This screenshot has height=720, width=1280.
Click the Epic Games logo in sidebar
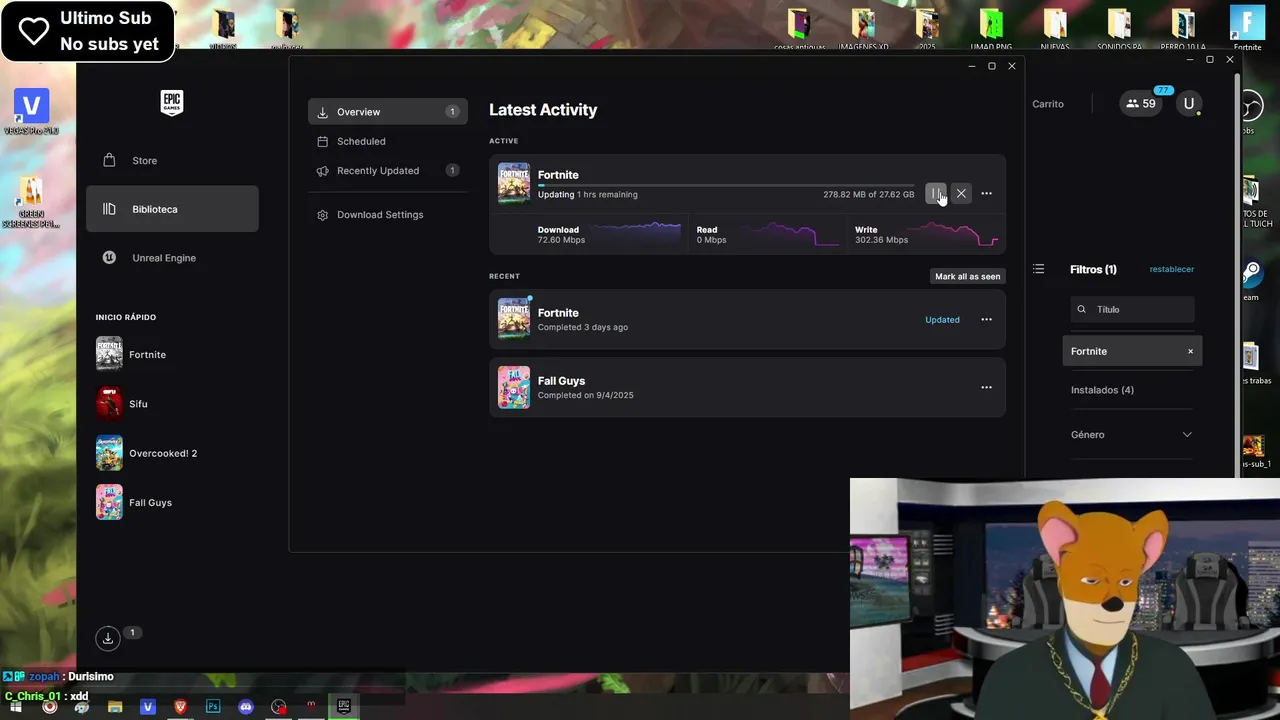[x=172, y=103]
